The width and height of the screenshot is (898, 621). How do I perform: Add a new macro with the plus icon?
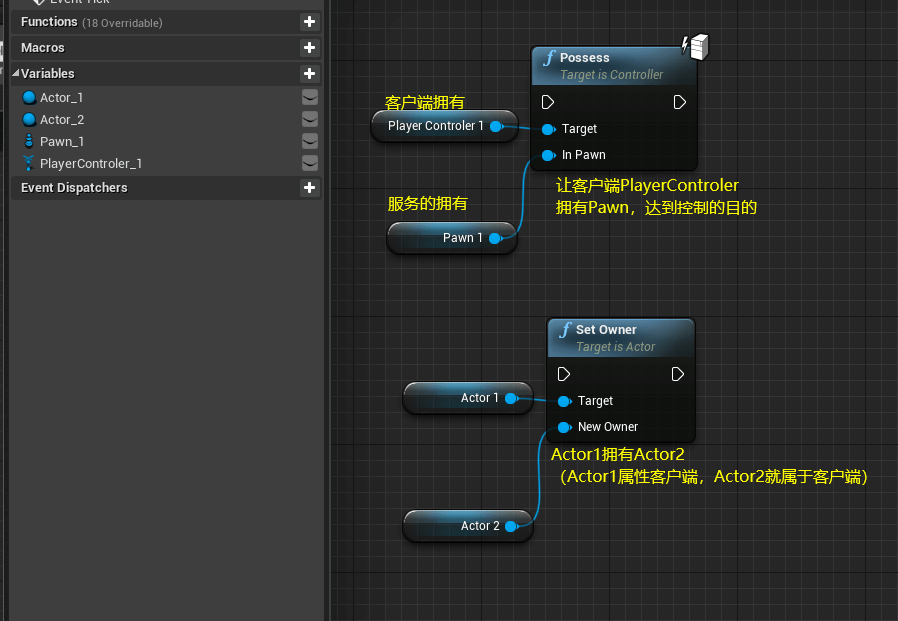(309, 48)
